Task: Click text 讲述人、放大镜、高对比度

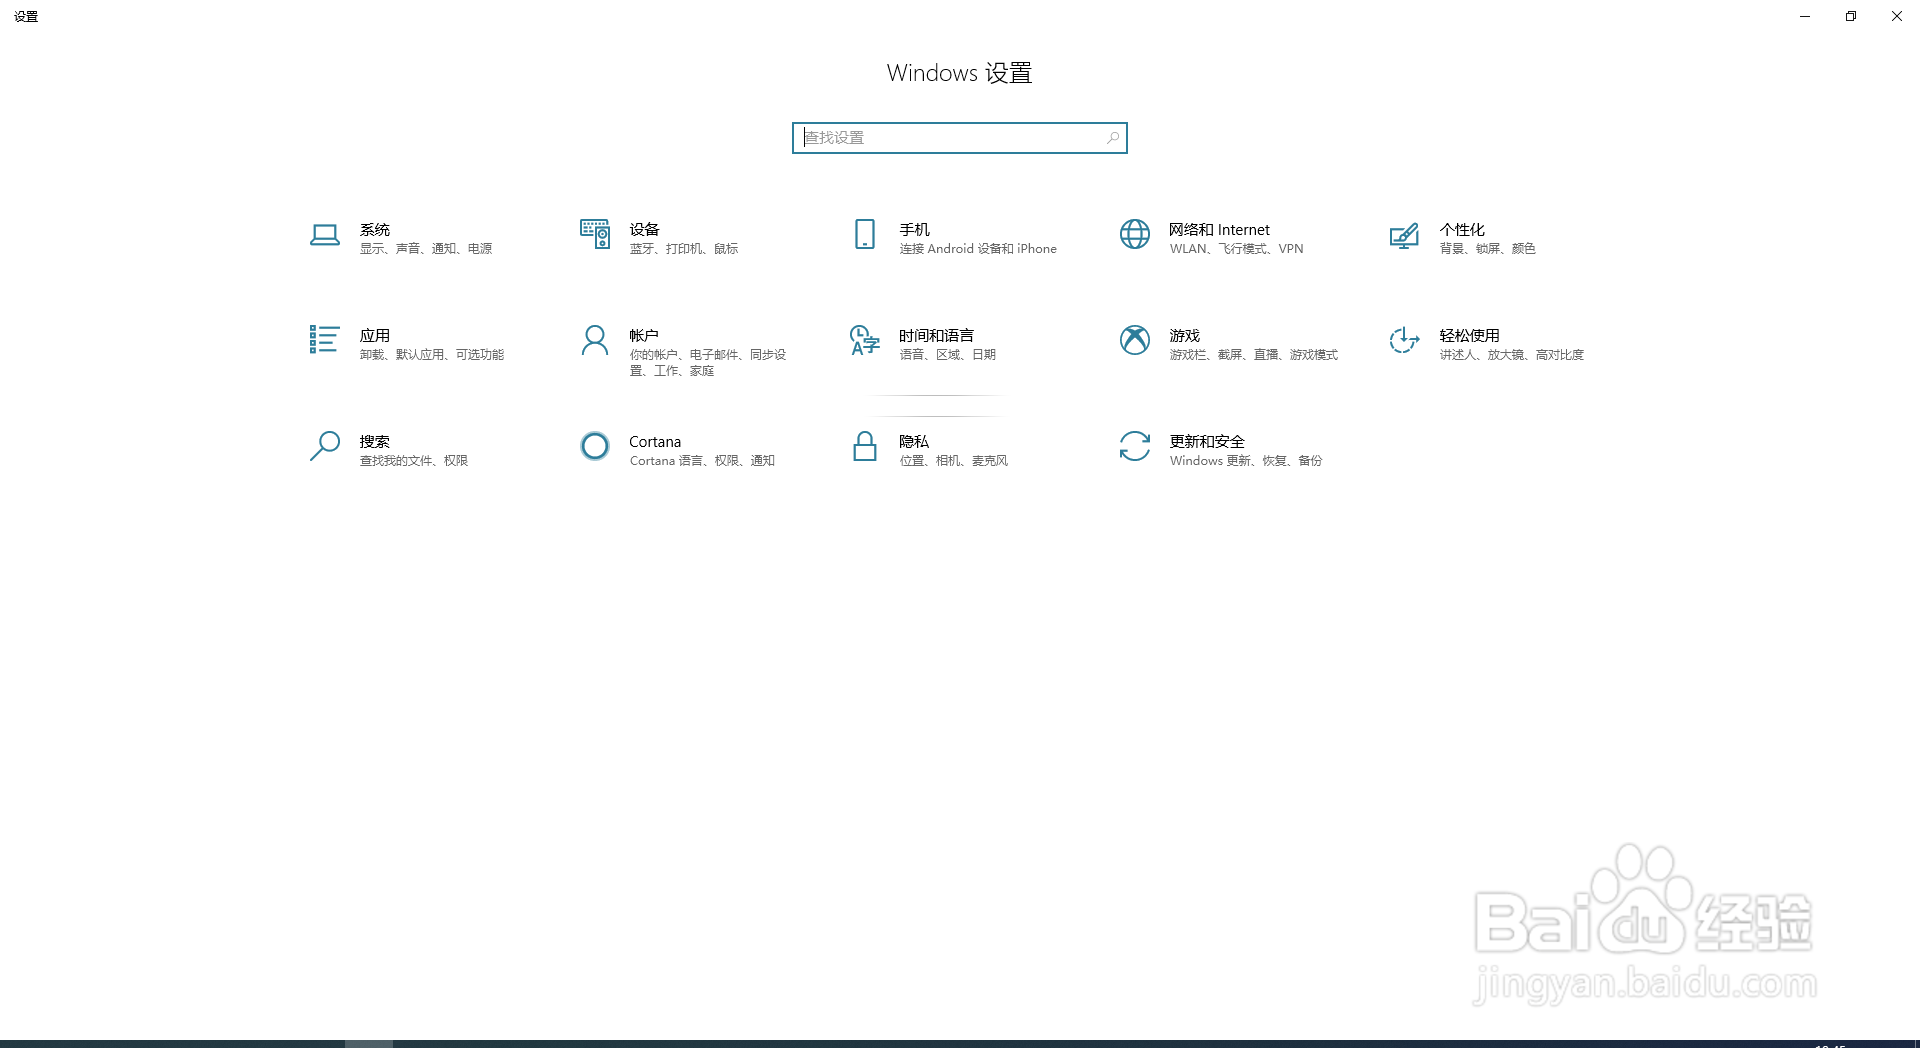Action: (x=1512, y=355)
